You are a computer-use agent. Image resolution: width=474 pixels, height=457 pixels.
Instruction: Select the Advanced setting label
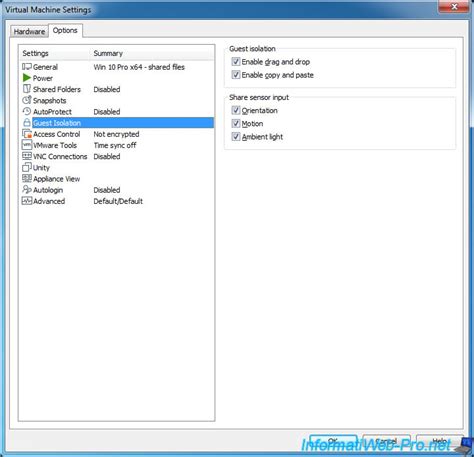49,201
